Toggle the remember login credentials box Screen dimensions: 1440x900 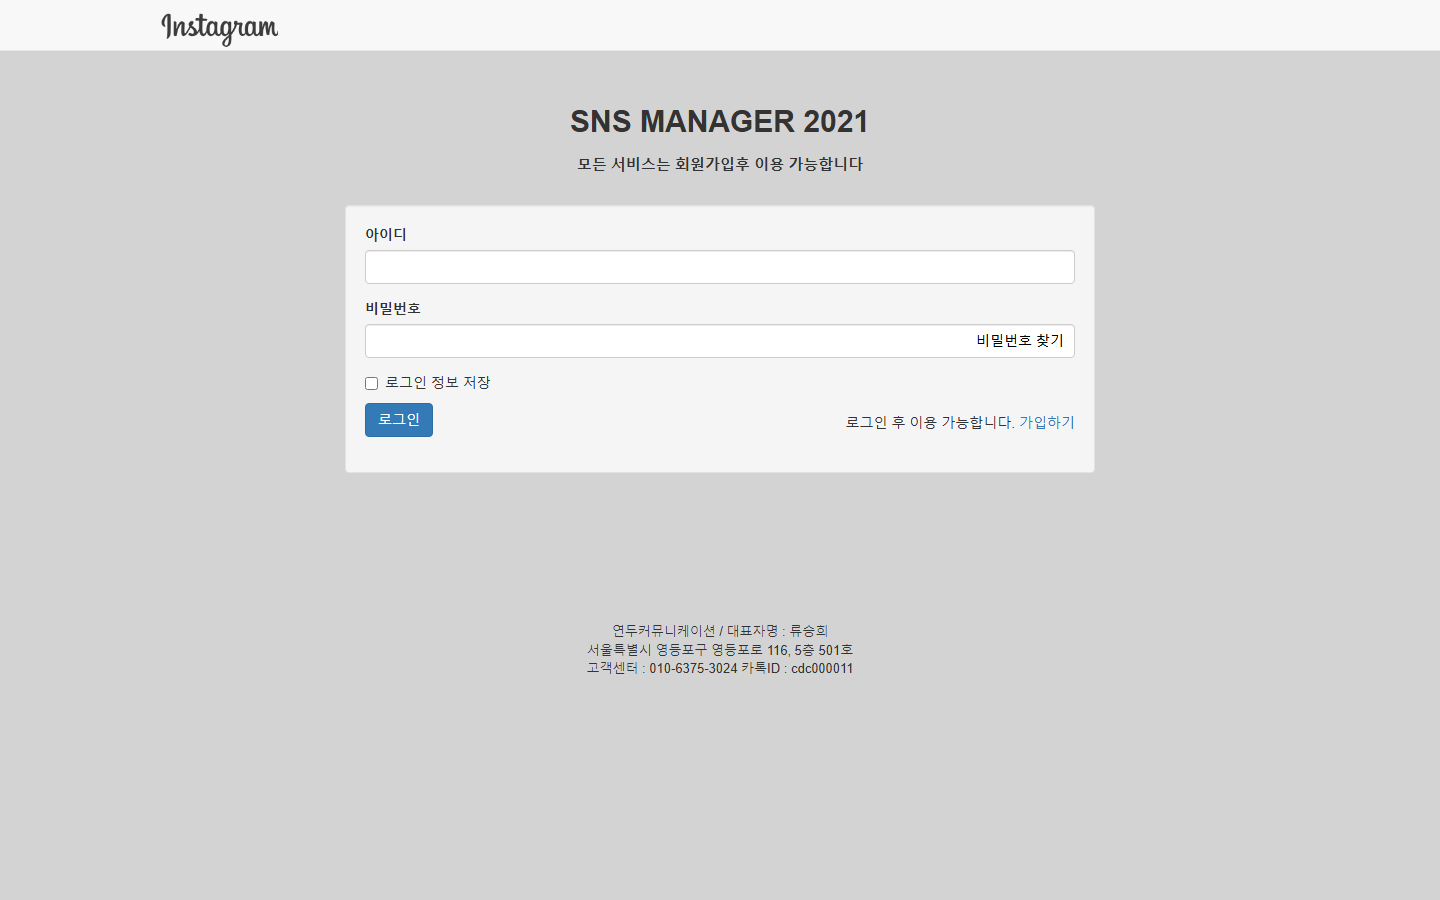coord(371,383)
